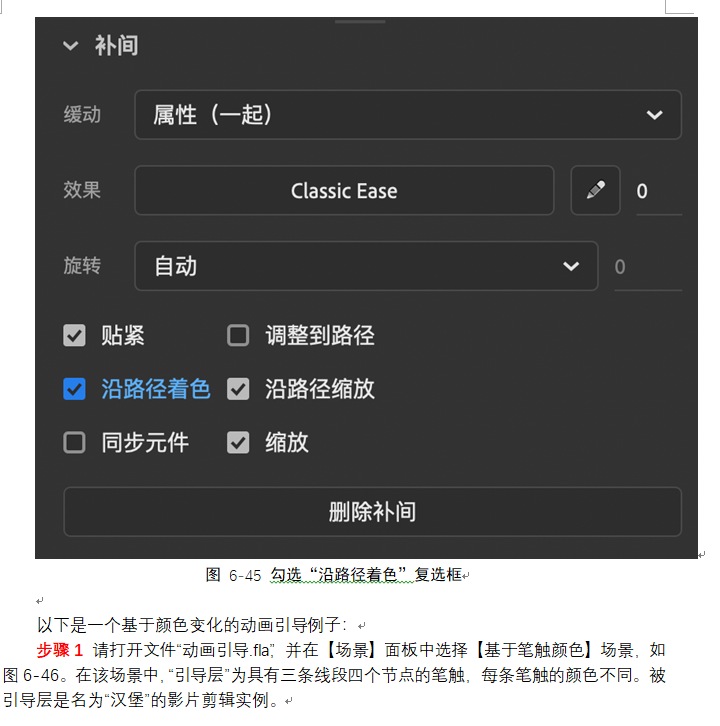Screen dimensions: 720x726
Task: Collapse the 补间 section chevron
Action: (71, 45)
